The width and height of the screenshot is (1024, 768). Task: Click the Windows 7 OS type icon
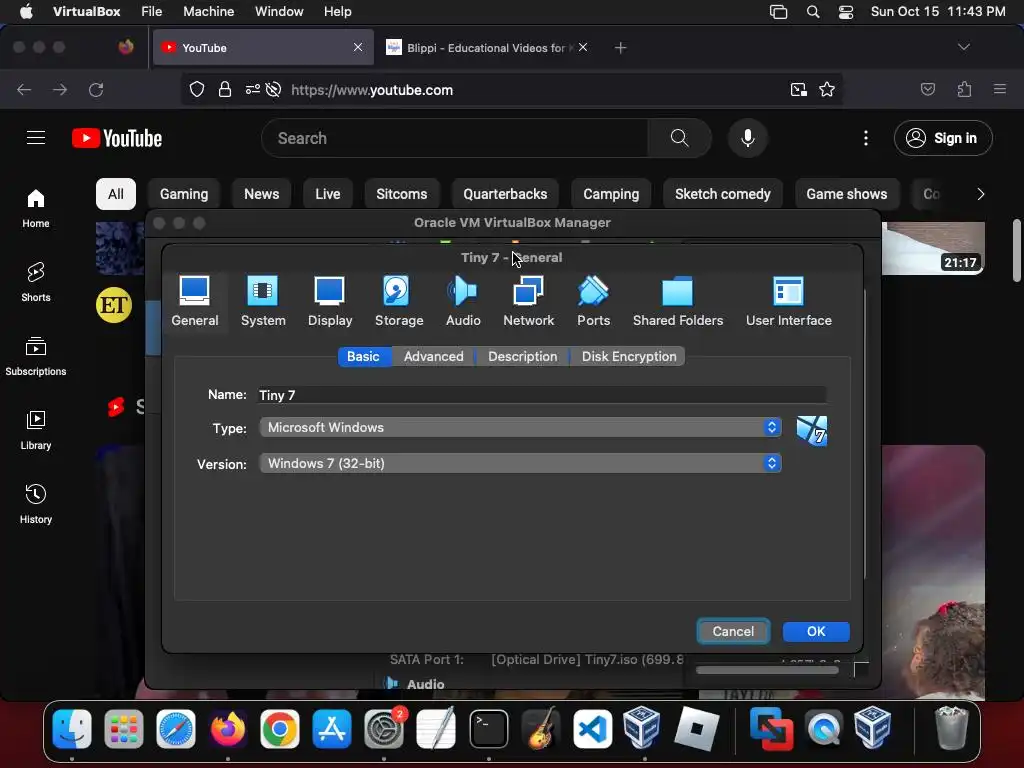(812, 430)
